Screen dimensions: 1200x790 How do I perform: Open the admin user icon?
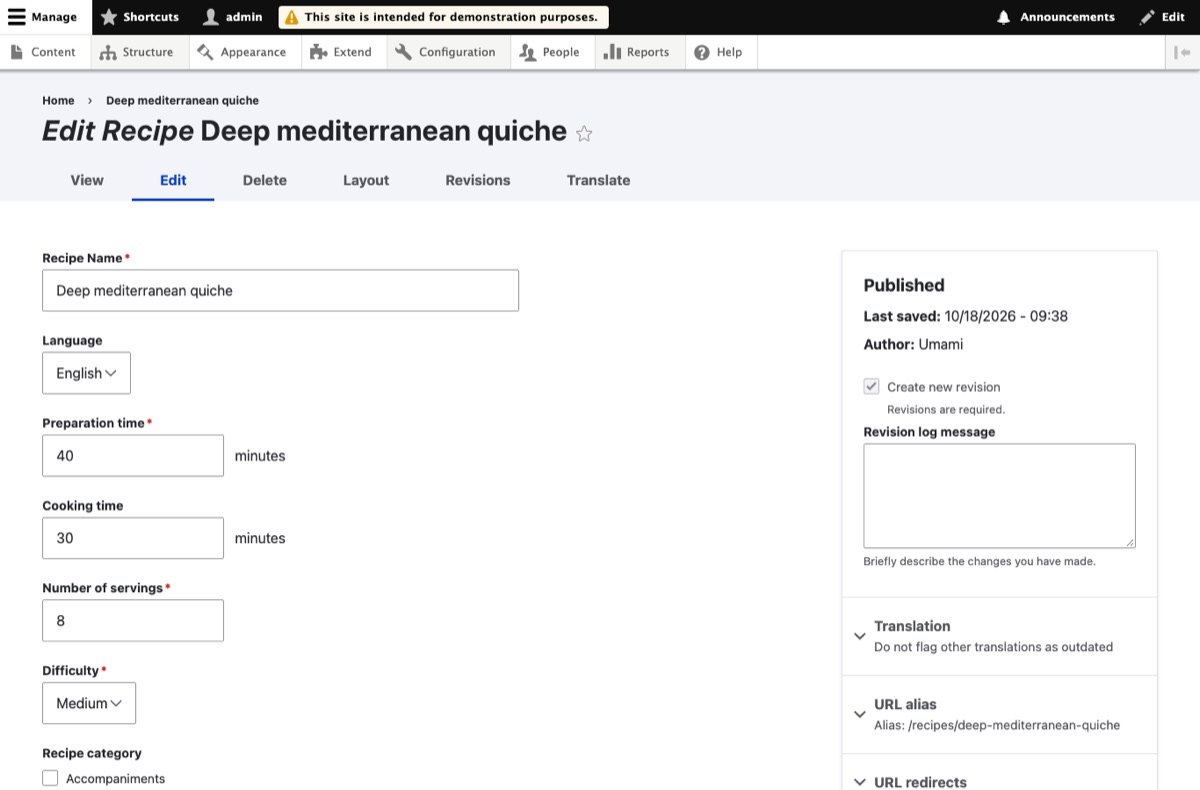point(211,17)
